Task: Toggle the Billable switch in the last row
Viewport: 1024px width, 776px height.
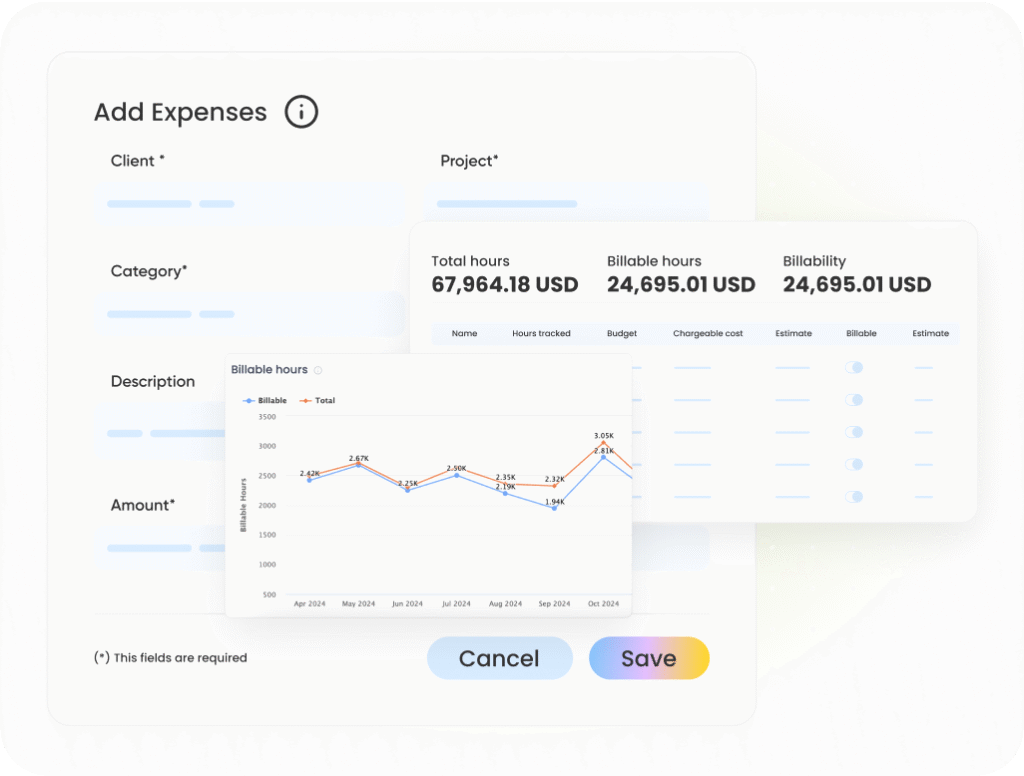Action: click(x=854, y=496)
